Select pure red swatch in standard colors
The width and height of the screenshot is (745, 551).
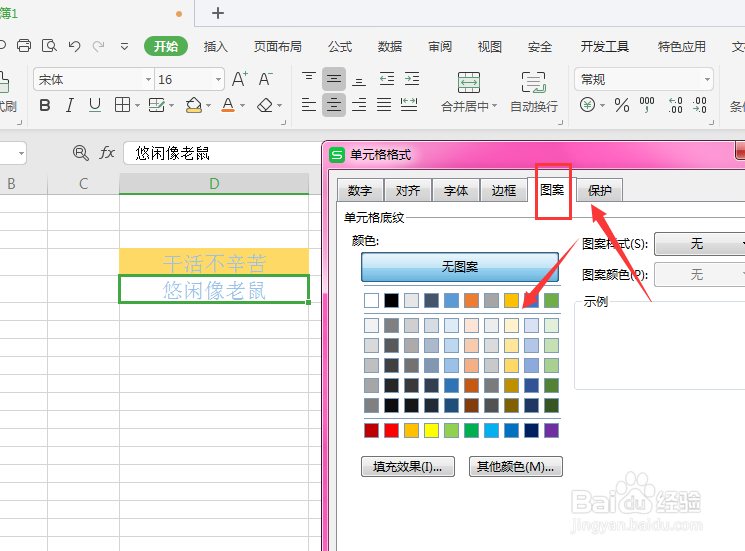pos(392,430)
